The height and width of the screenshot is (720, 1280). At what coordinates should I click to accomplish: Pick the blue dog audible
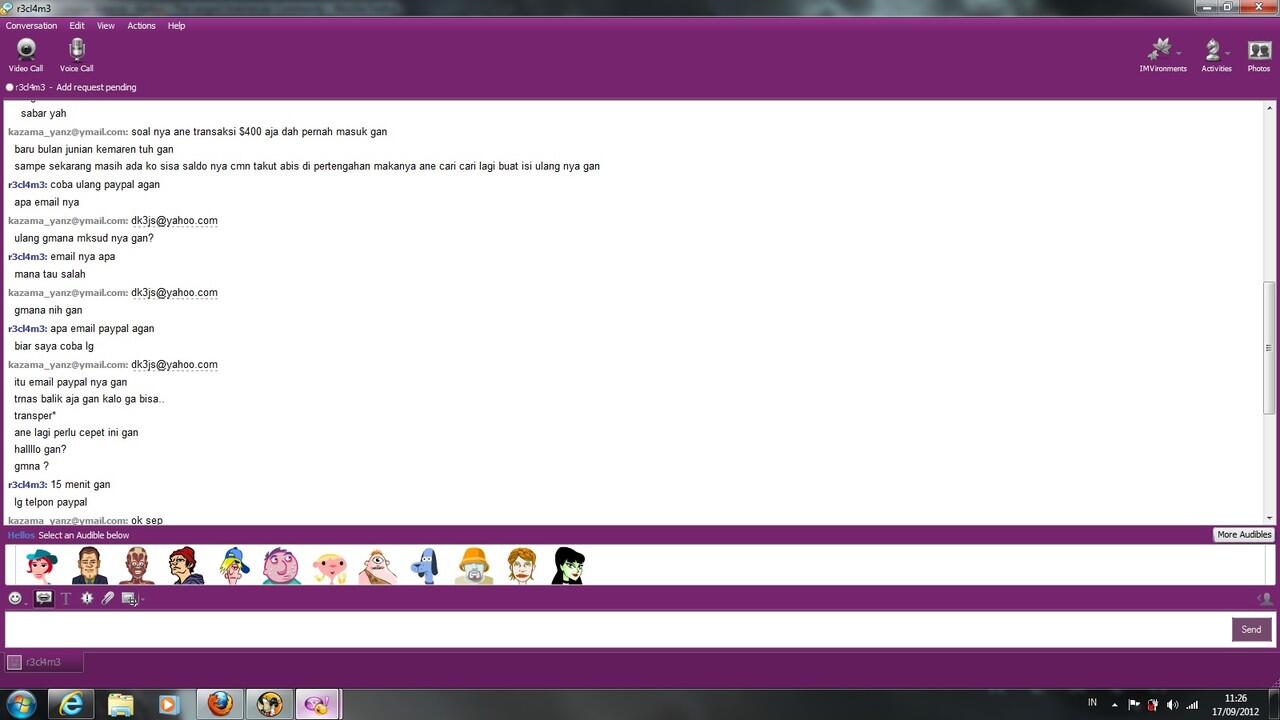pyautogui.click(x=425, y=566)
